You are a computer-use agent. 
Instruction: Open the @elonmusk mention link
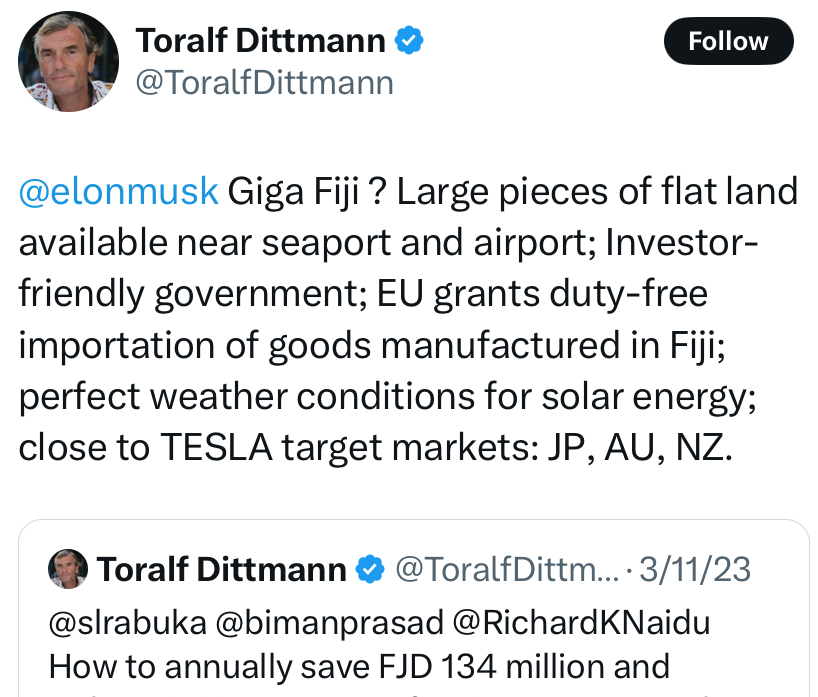(x=118, y=190)
